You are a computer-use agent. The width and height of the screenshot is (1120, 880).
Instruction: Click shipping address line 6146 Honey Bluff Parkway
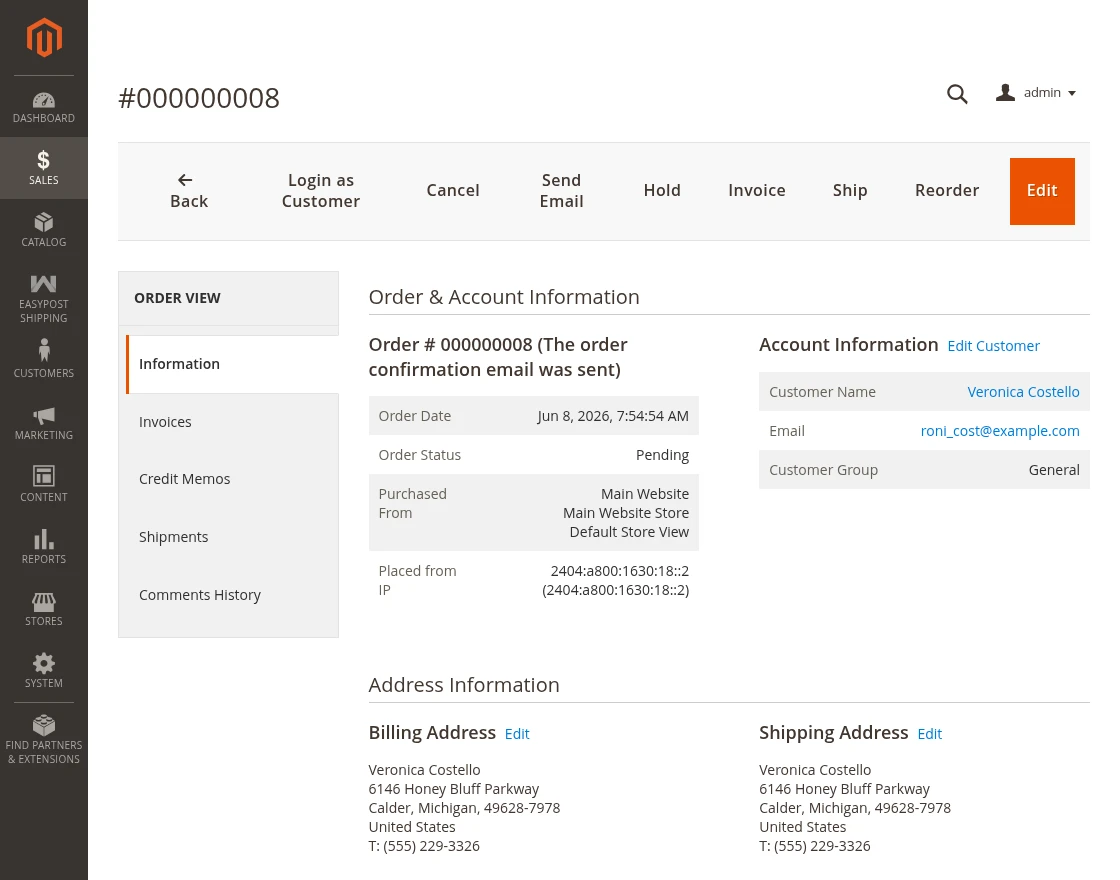click(844, 789)
